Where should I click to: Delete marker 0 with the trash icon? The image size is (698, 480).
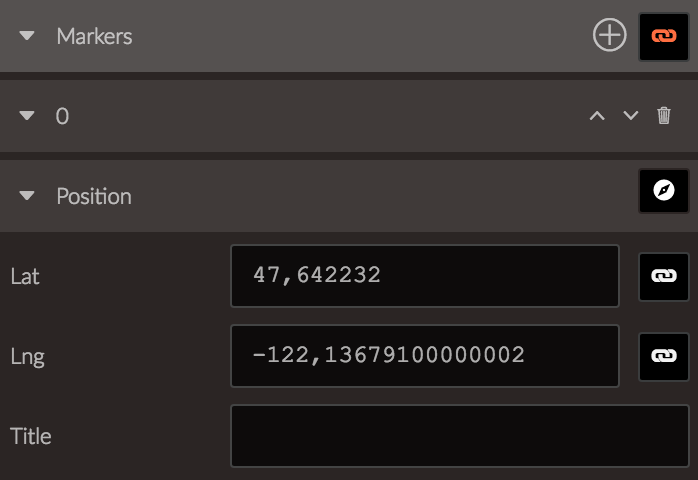click(x=664, y=116)
